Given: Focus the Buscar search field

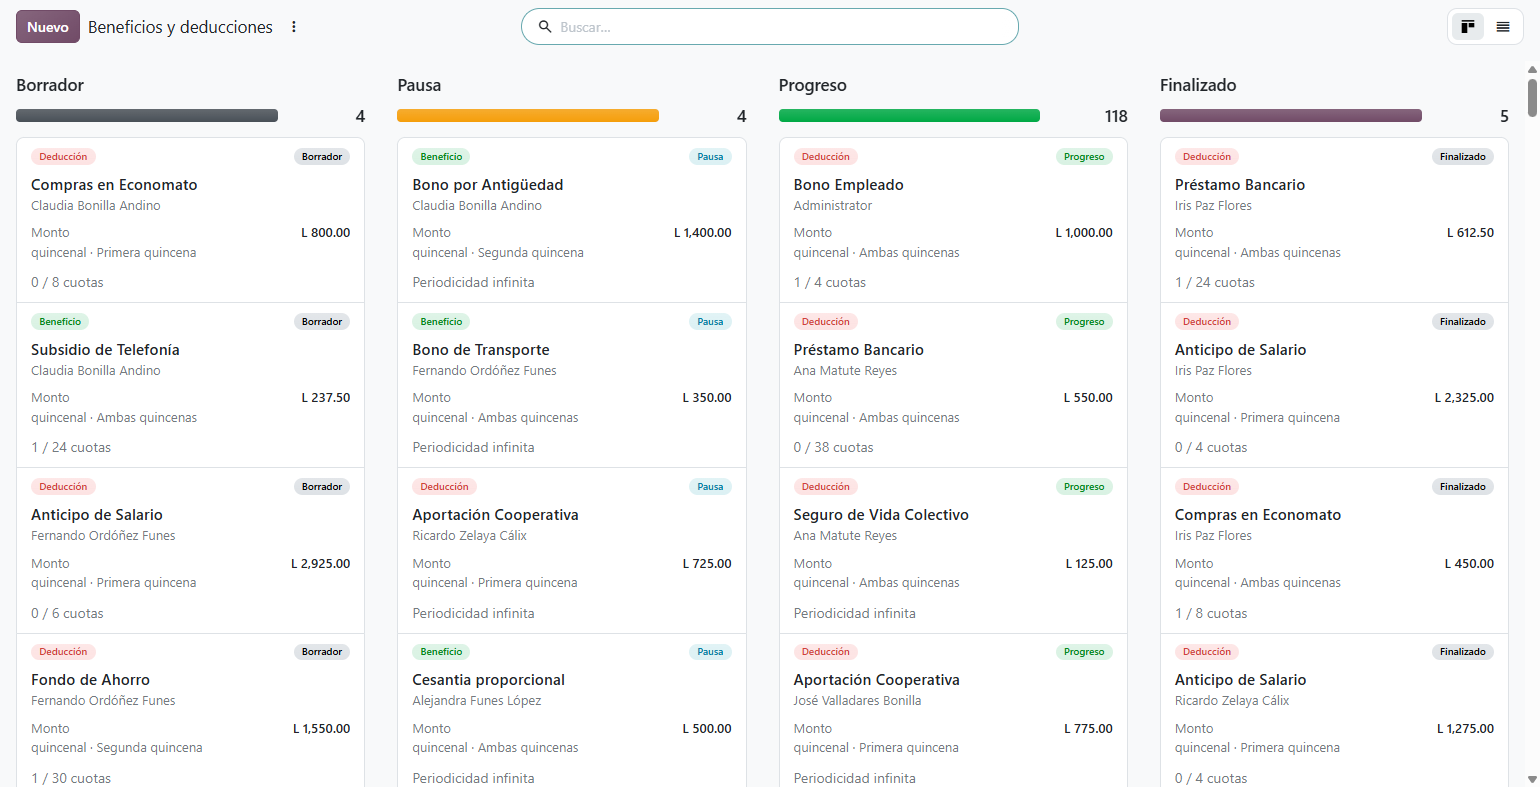Looking at the screenshot, I should 770,27.
